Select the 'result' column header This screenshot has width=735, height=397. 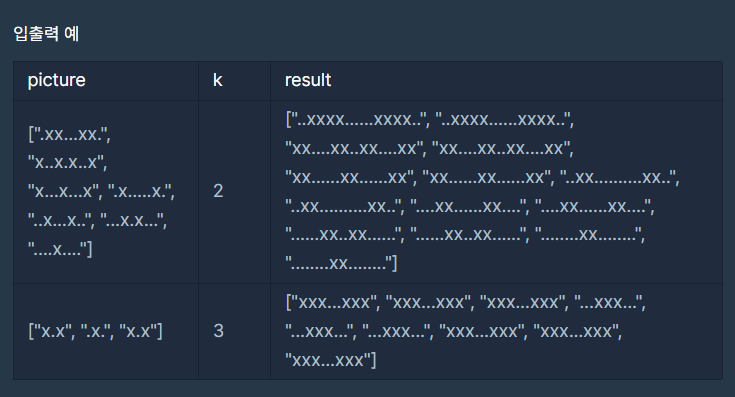(308, 80)
